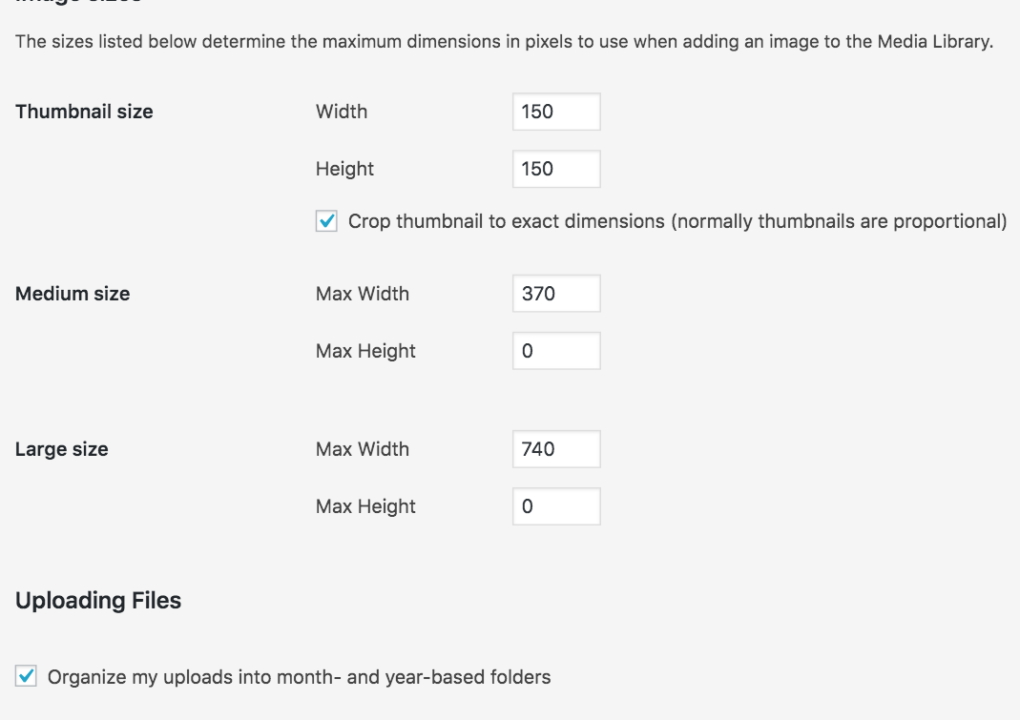This screenshot has width=1020, height=720.
Task: Select the Large size Max Width field
Action: (x=556, y=449)
